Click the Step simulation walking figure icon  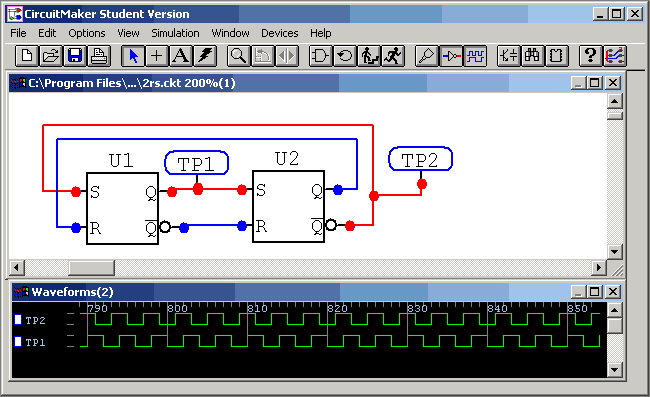(369, 56)
